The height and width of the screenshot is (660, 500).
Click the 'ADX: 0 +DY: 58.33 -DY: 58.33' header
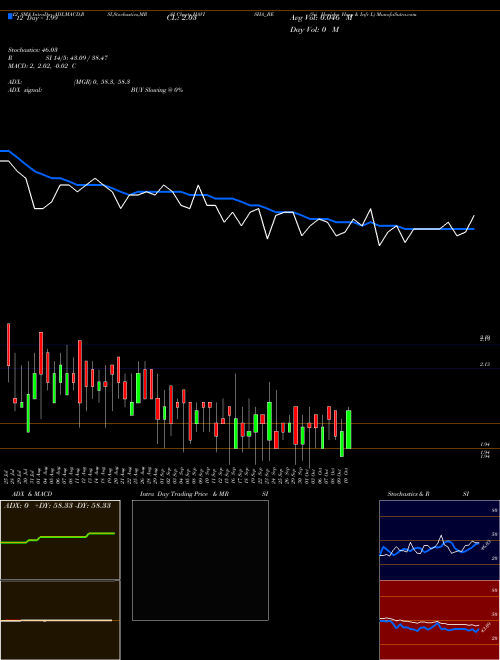58,505
